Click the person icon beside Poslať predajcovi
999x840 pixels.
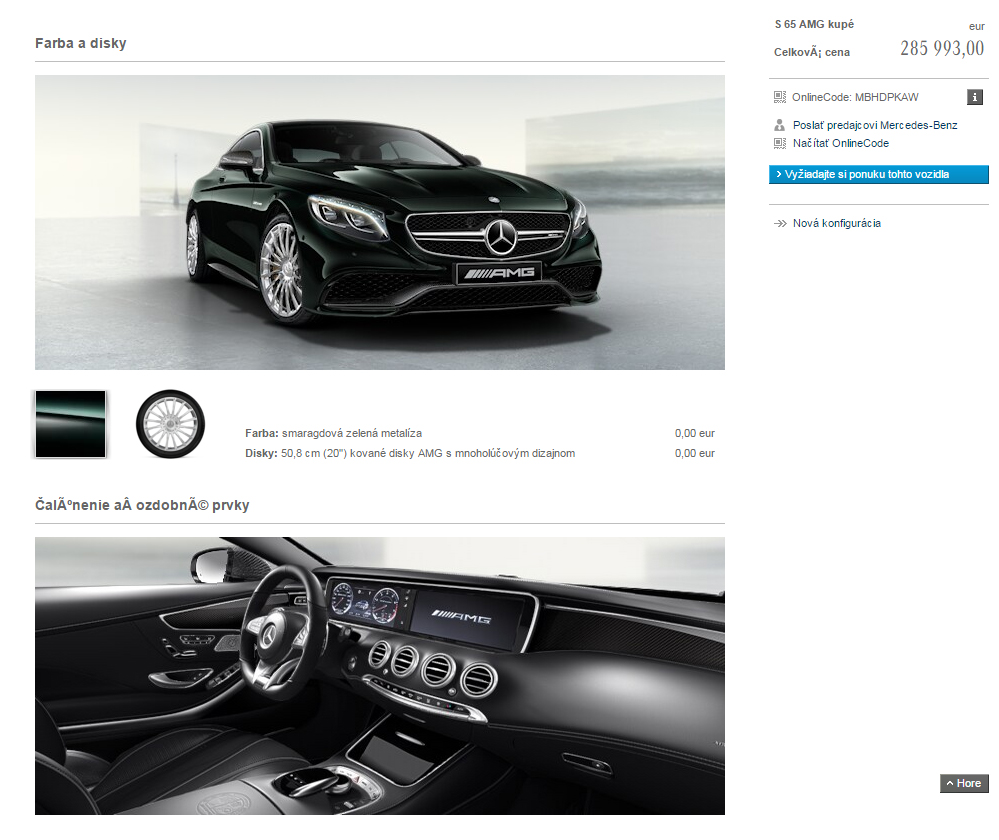pyautogui.click(x=780, y=125)
